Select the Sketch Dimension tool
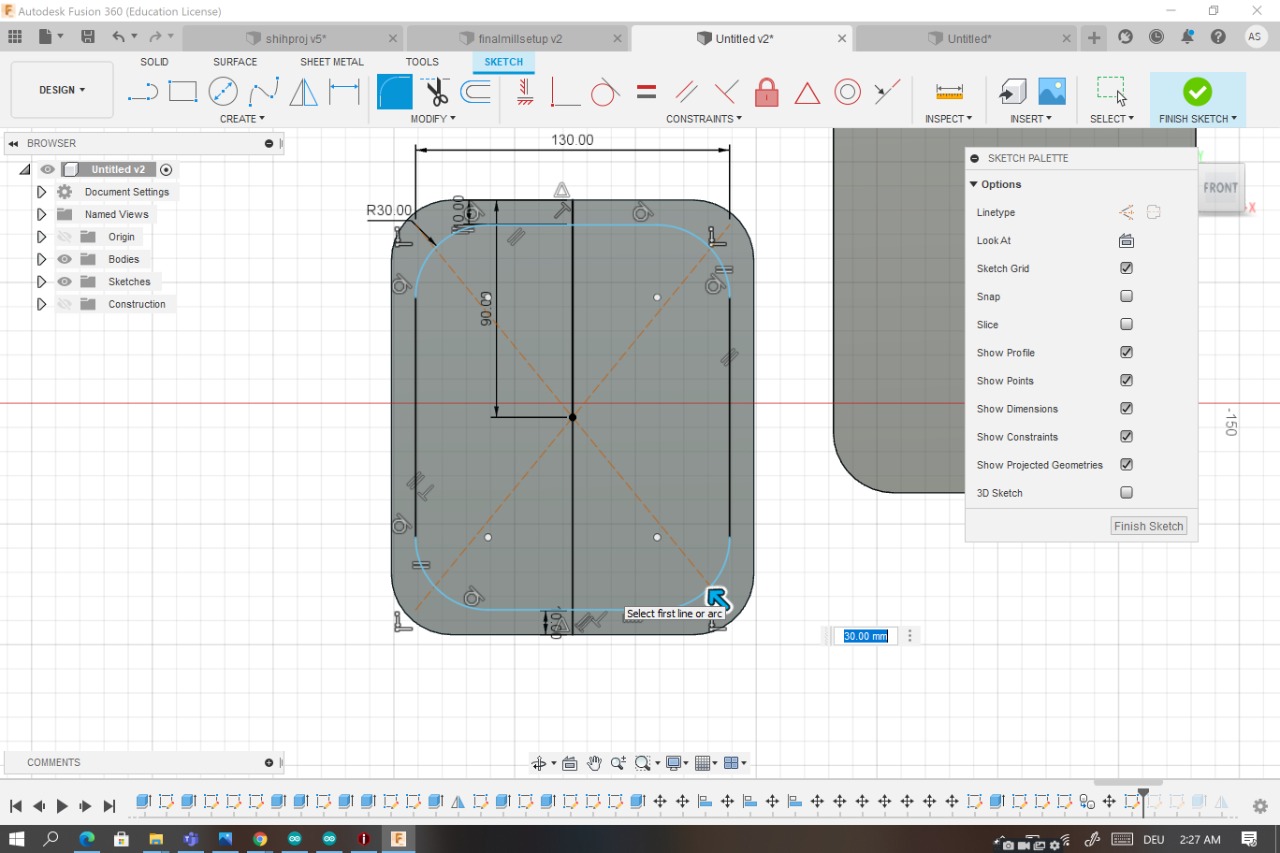1280x853 pixels. coord(344,92)
